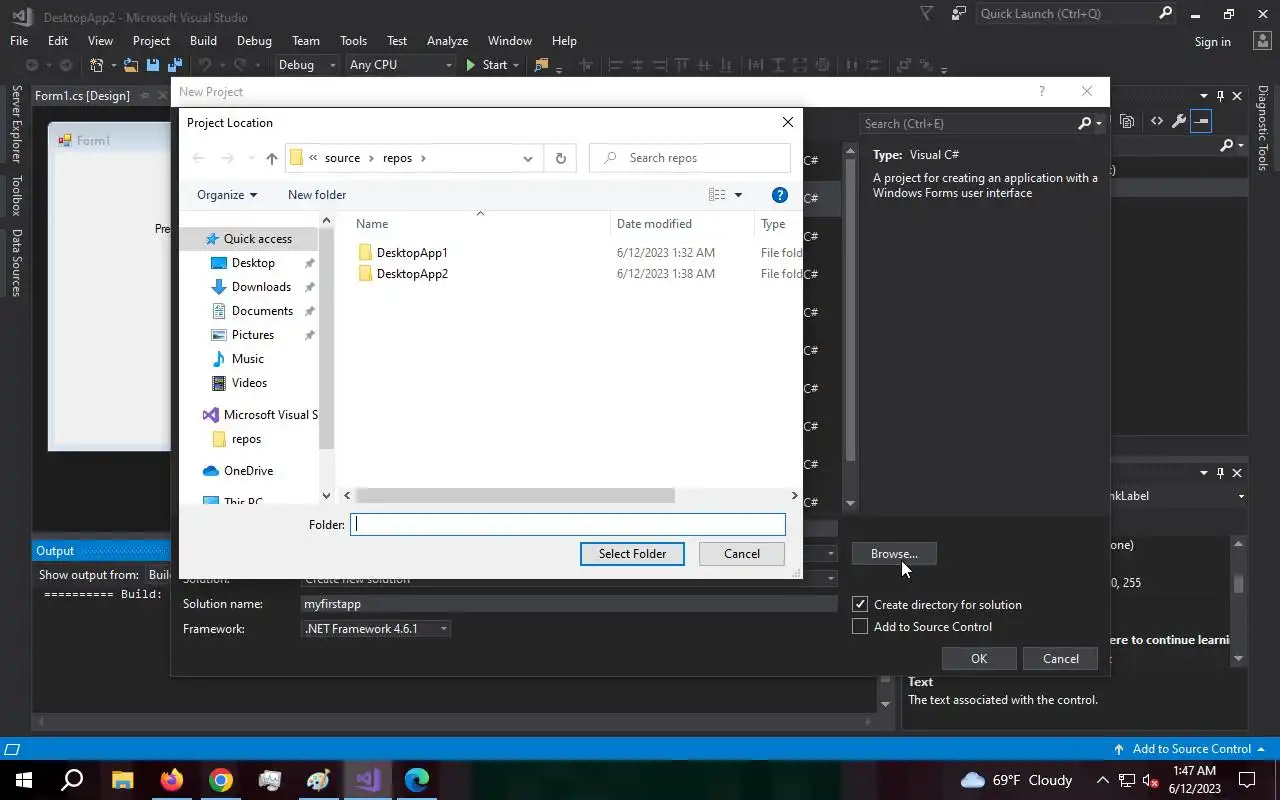Click the Save All toolbar icon

point(173,65)
